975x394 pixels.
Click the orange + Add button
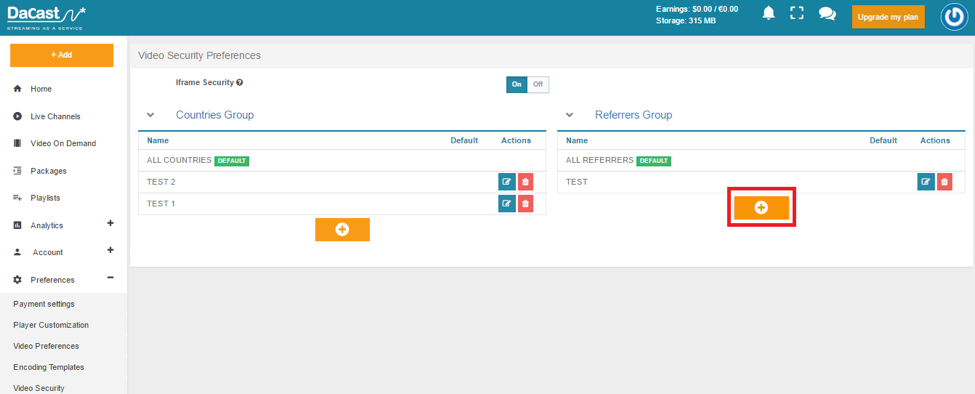tap(62, 55)
